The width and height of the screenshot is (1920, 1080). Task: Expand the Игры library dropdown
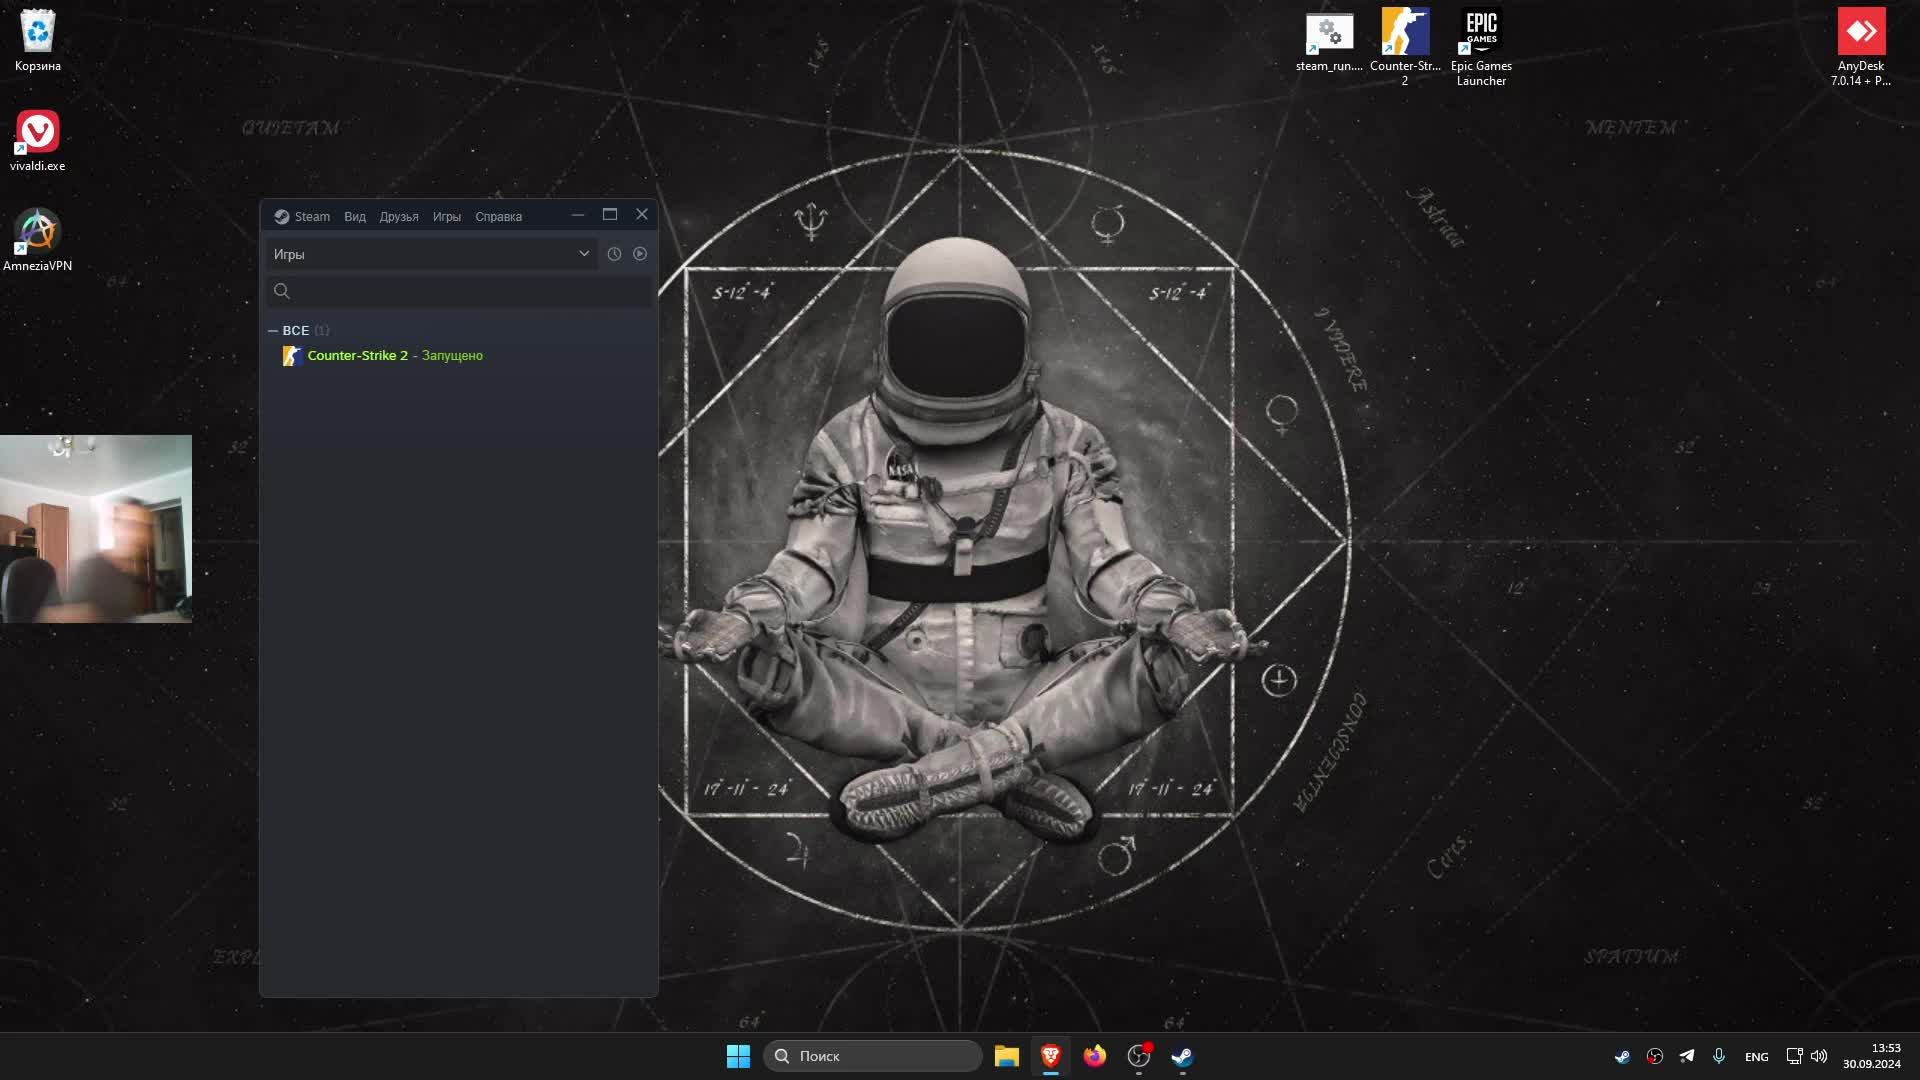[x=584, y=254]
